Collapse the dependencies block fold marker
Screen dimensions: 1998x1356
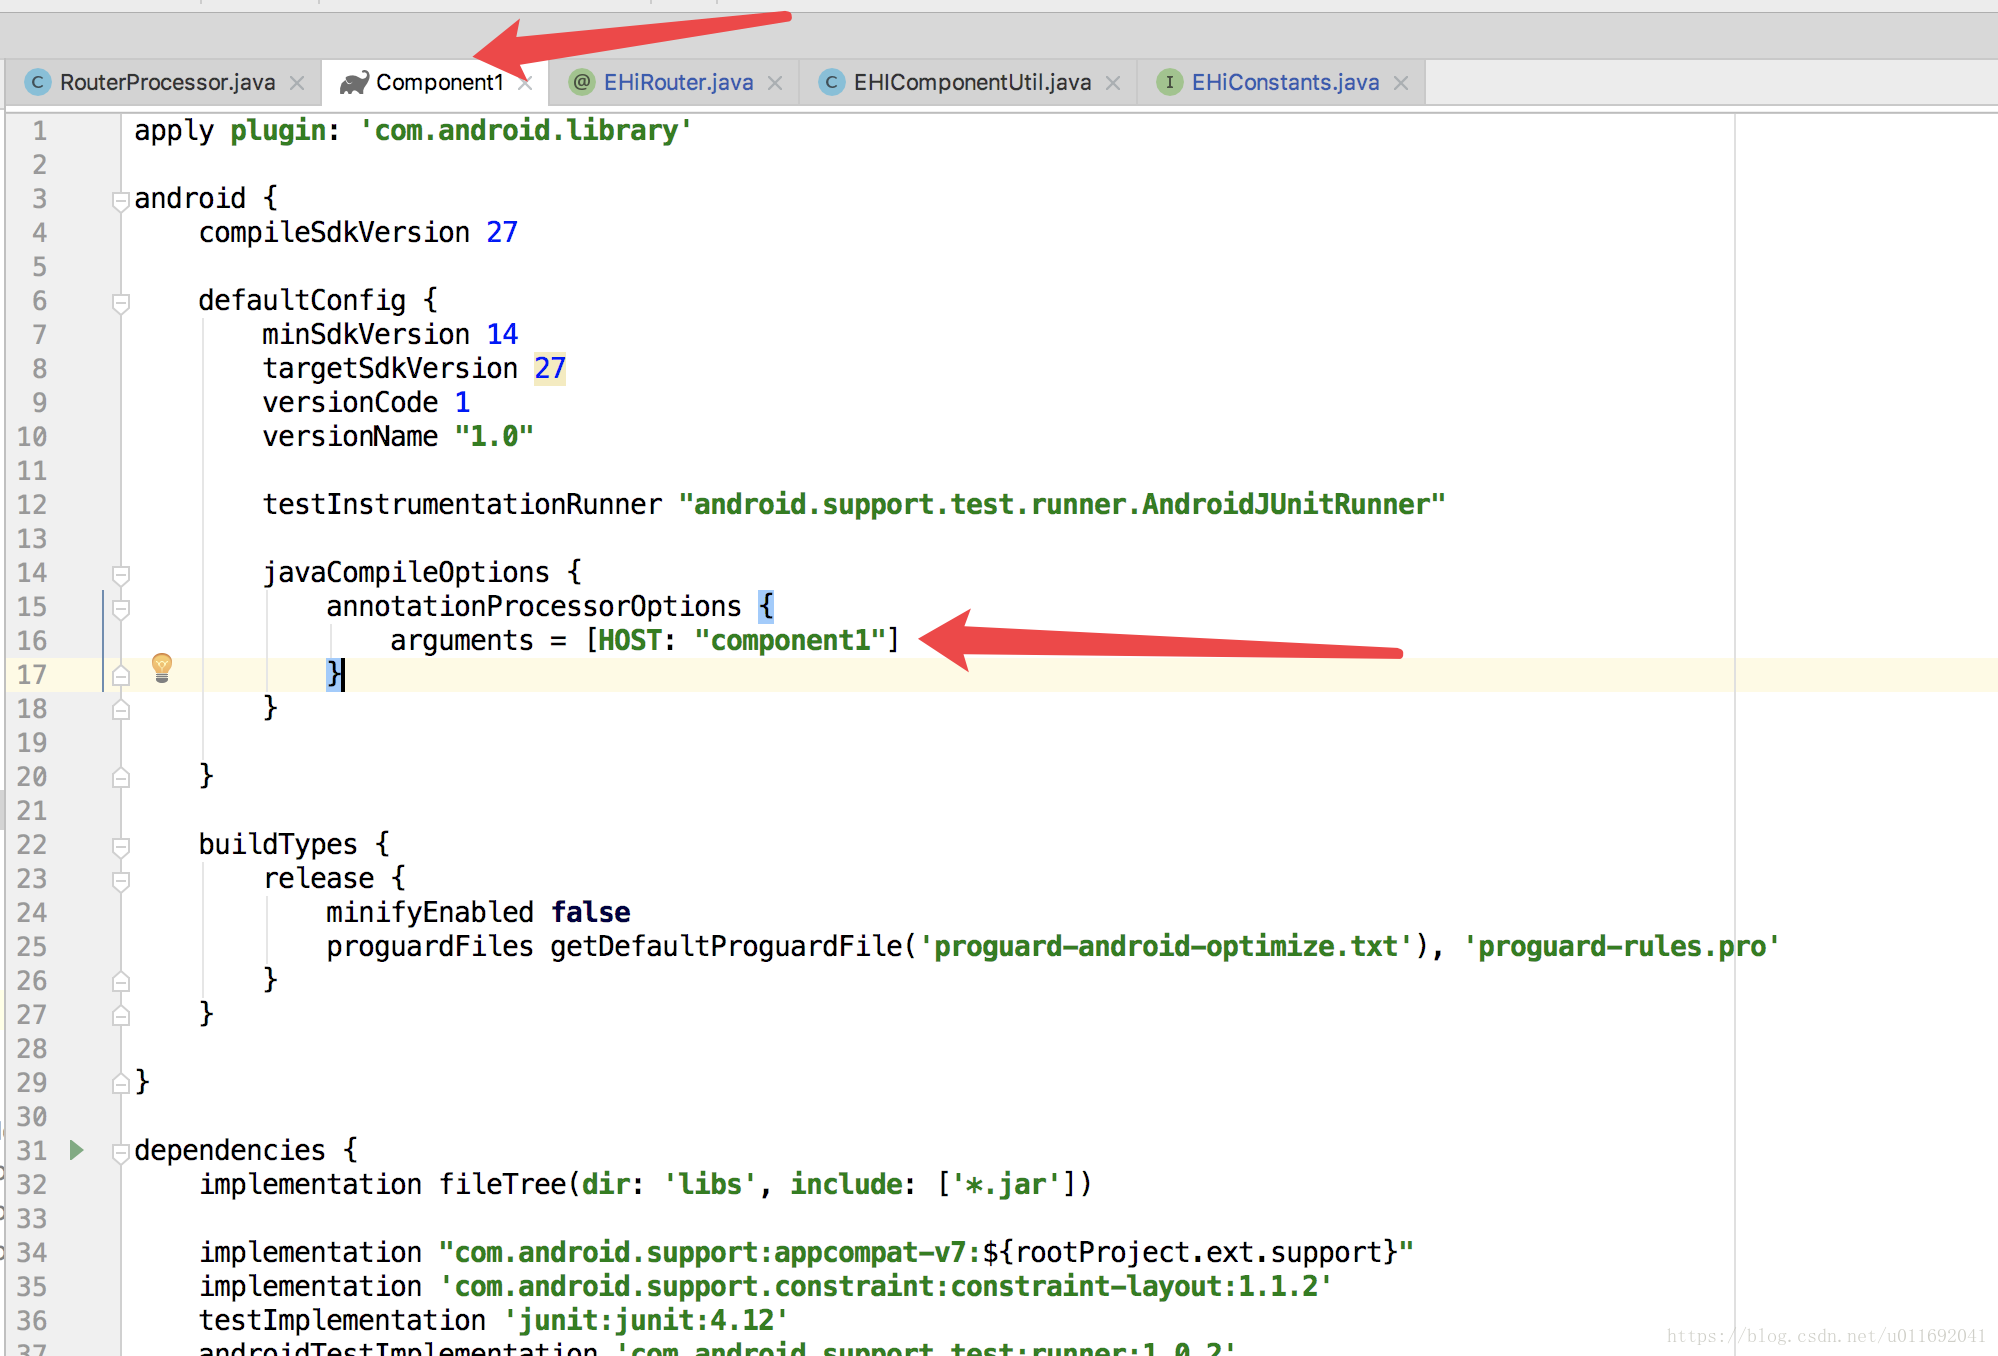click(120, 1152)
